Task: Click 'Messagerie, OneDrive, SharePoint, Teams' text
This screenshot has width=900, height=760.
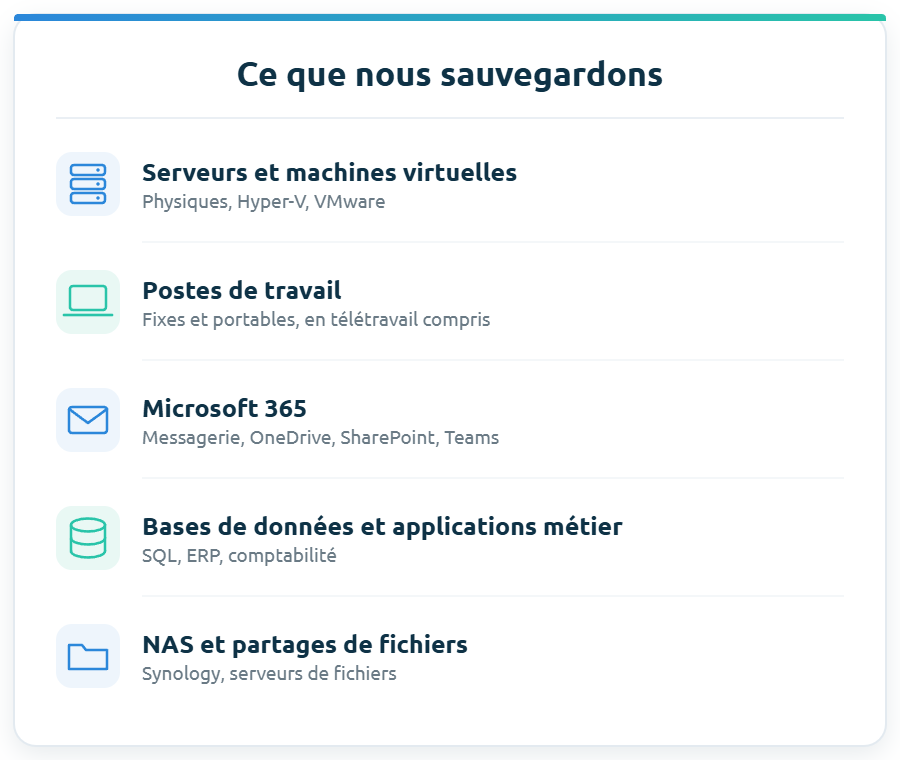Action: pos(320,438)
